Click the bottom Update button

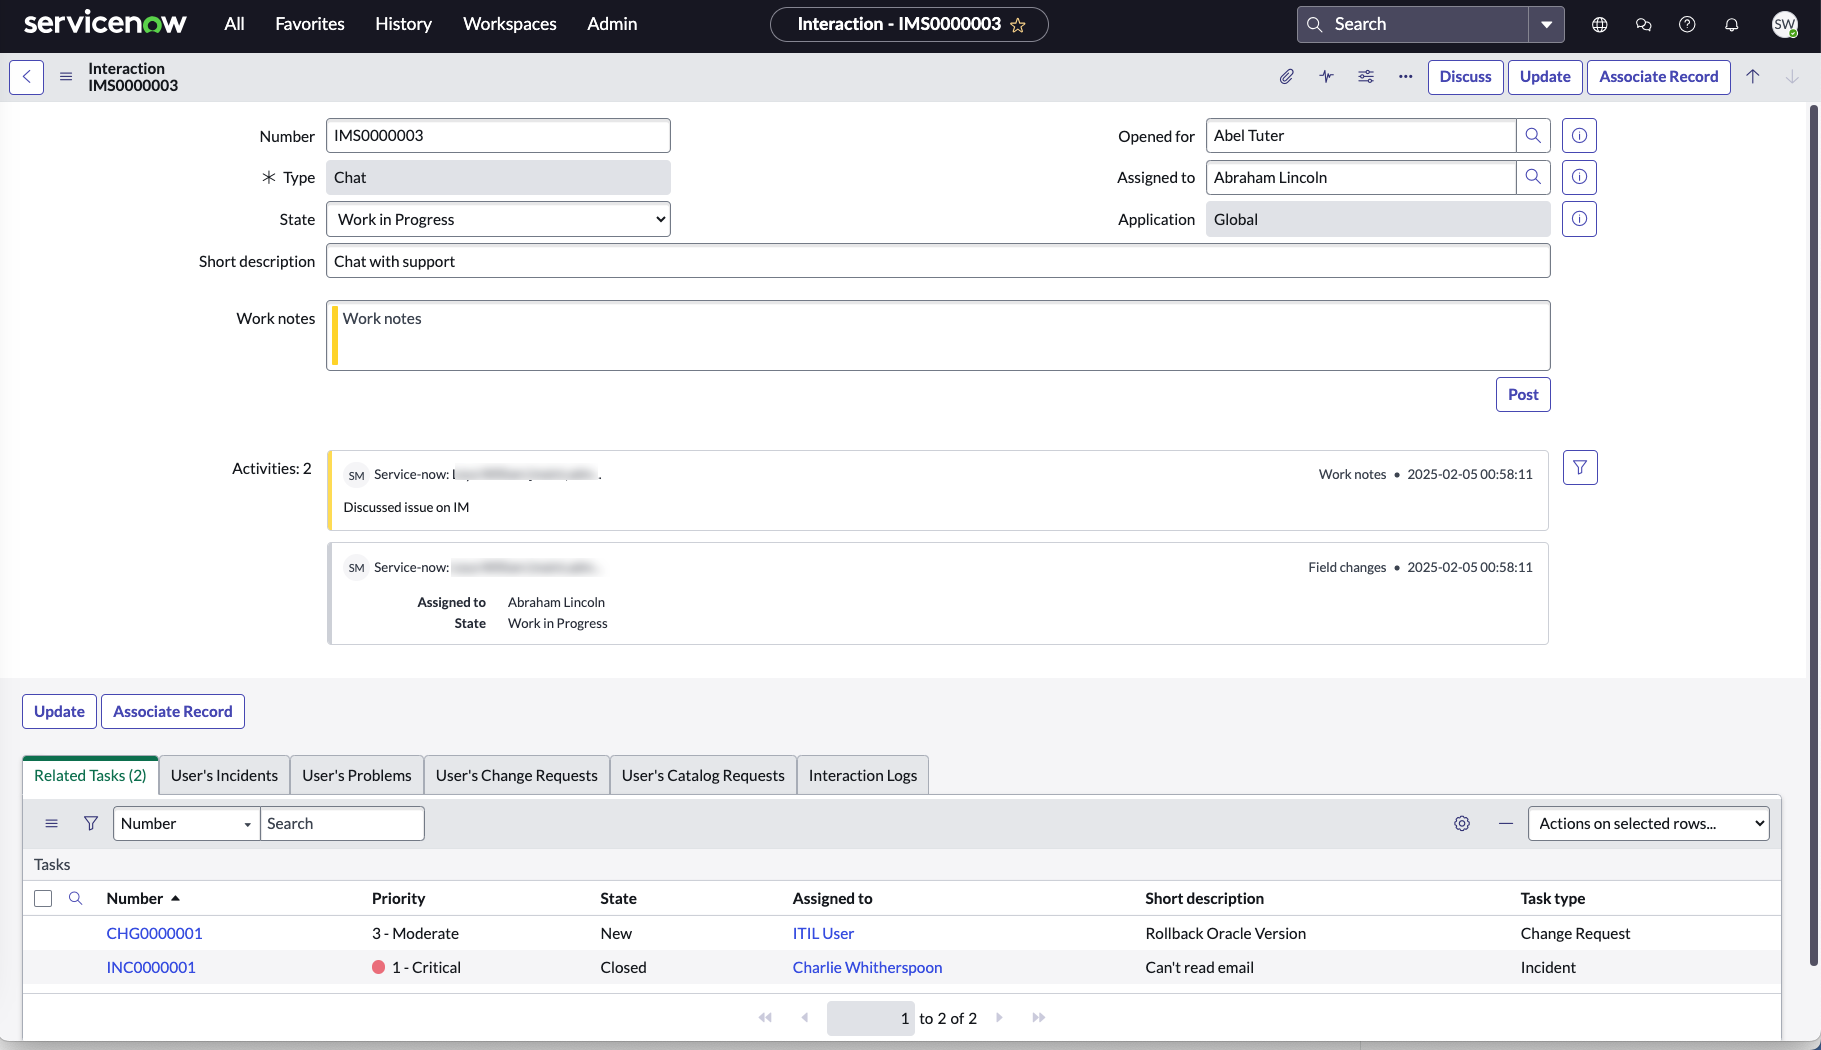pos(59,712)
